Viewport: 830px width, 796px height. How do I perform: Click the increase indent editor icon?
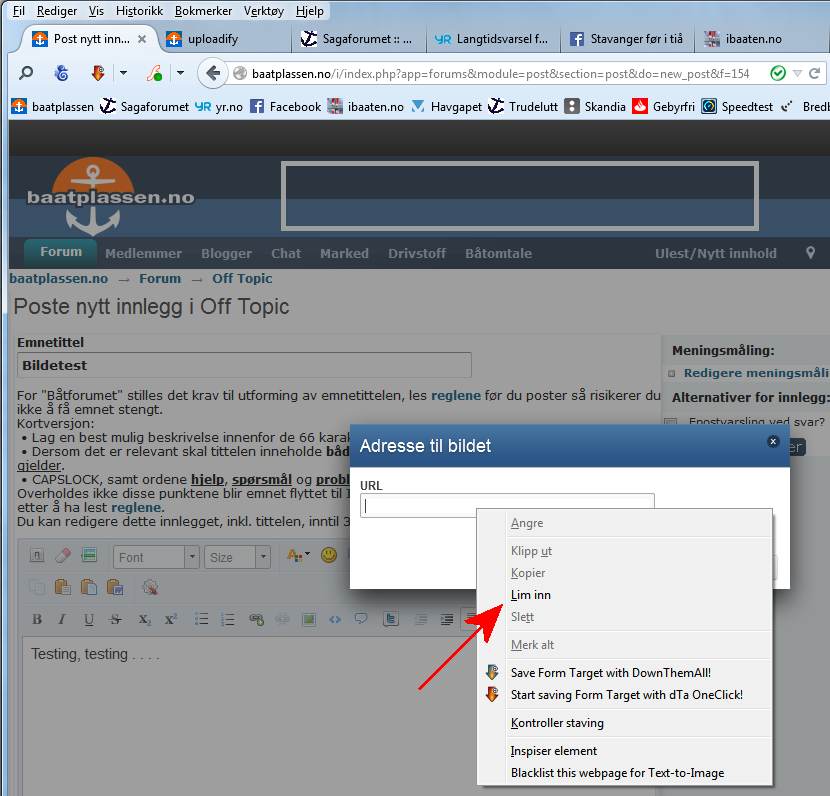click(447, 619)
